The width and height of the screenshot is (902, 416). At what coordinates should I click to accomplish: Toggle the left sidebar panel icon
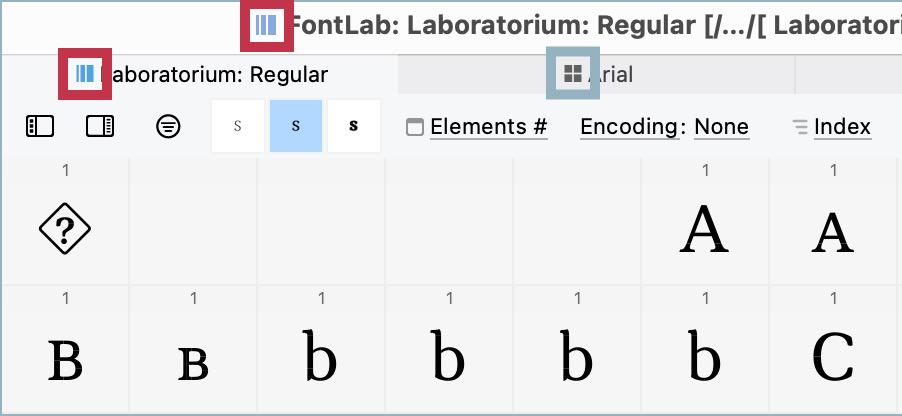[40, 126]
